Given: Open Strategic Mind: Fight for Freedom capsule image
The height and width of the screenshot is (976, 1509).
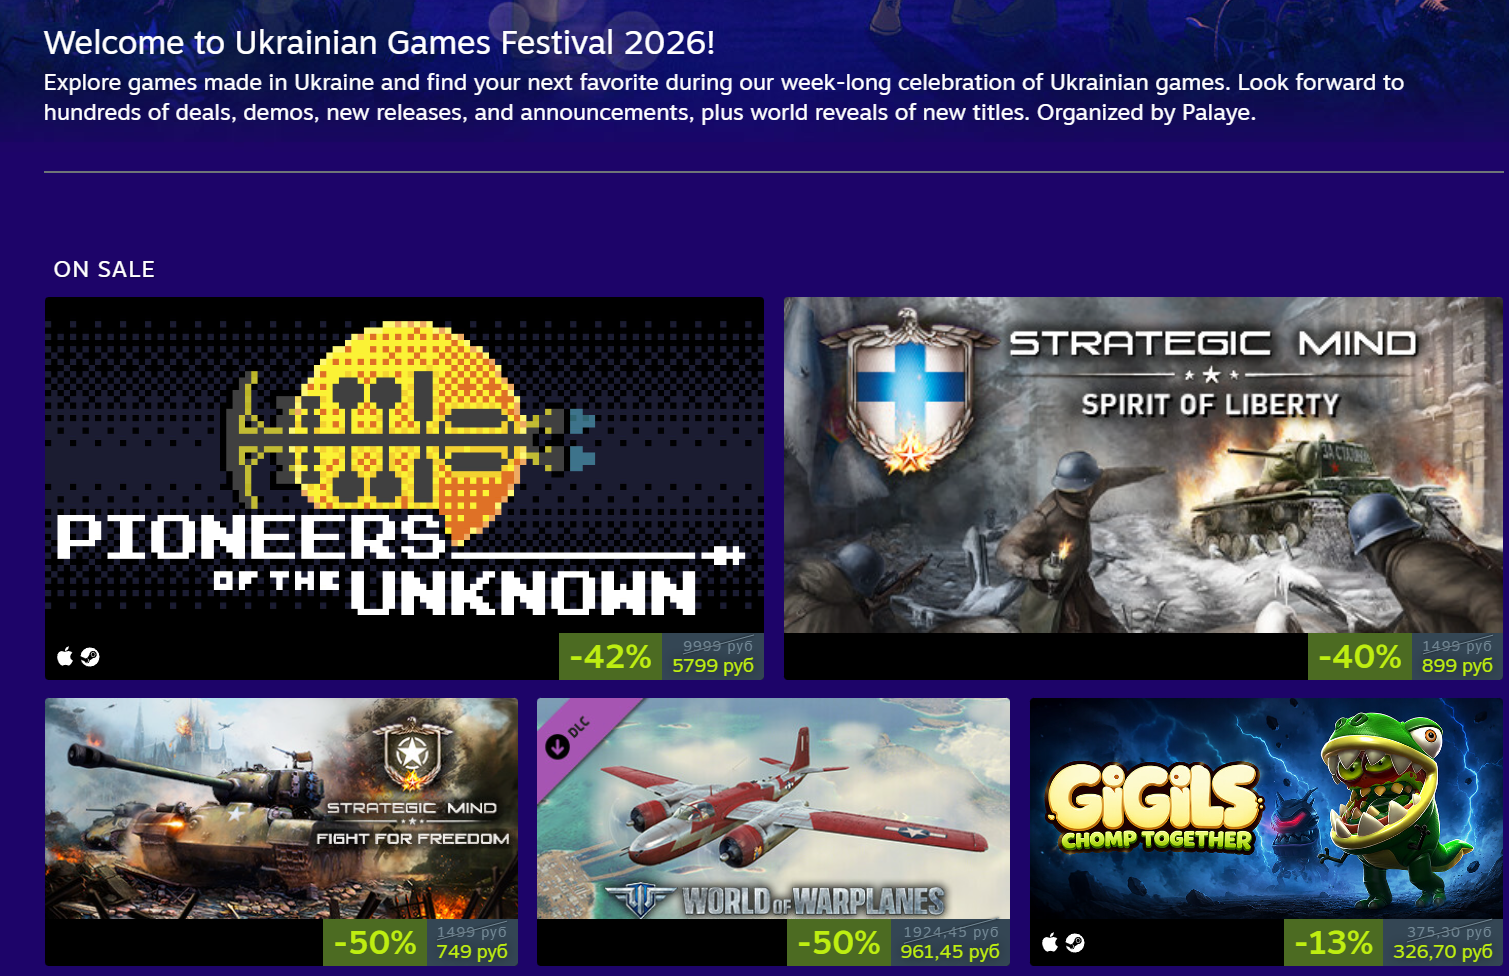Looking at the screenshot, I should click(x=281, y=808).
